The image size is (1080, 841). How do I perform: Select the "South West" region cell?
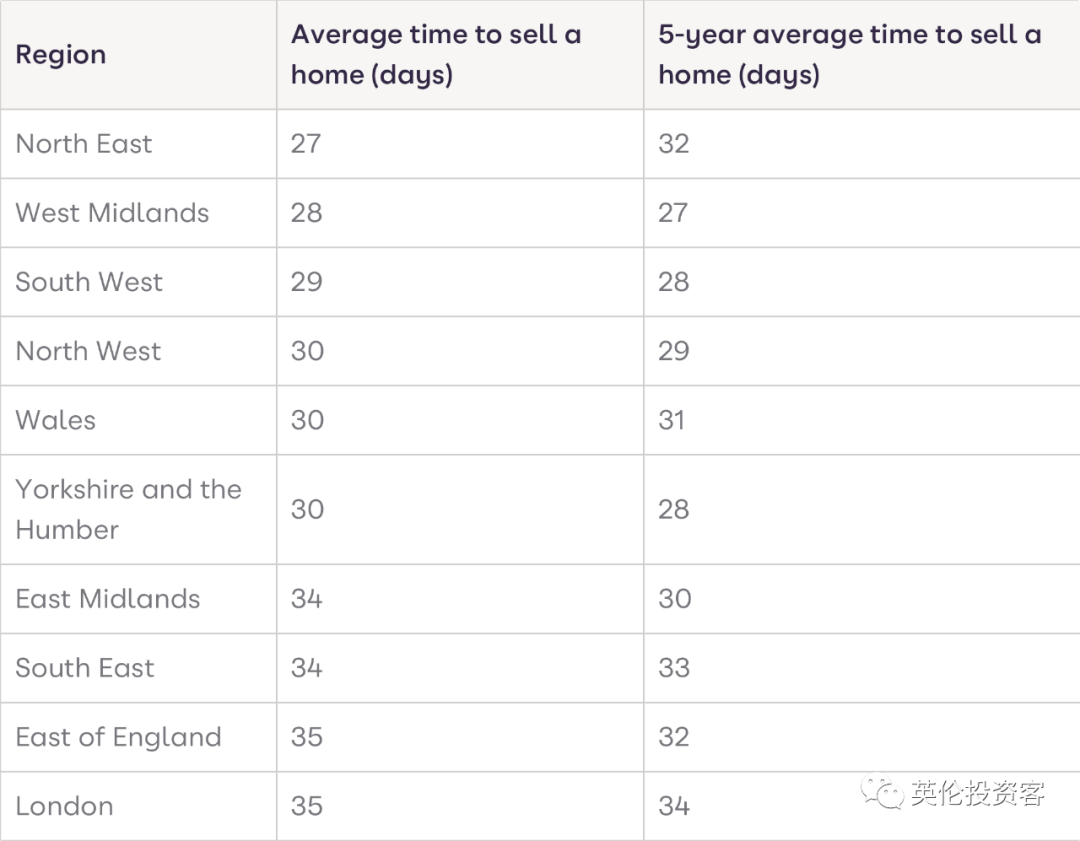pos(89,282)
